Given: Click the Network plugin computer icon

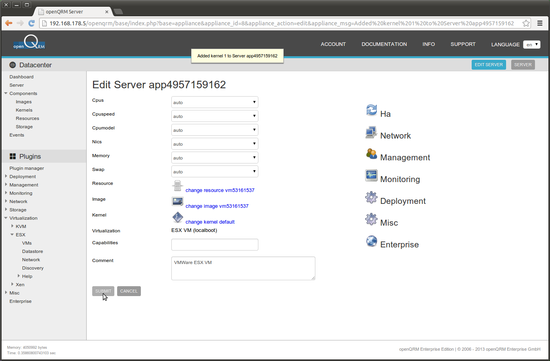Looking at the screenshot, I should pyautogui.click(x=371, y=133).
